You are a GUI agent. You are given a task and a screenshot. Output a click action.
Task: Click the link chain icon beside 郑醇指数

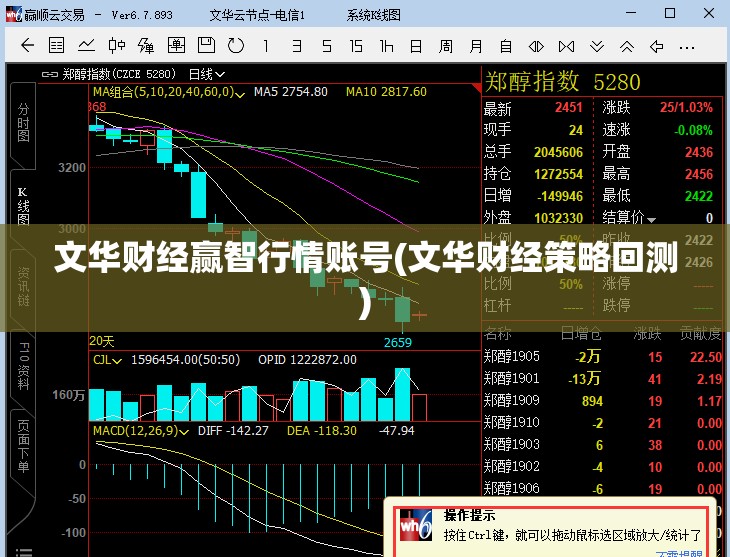(49, 74)
